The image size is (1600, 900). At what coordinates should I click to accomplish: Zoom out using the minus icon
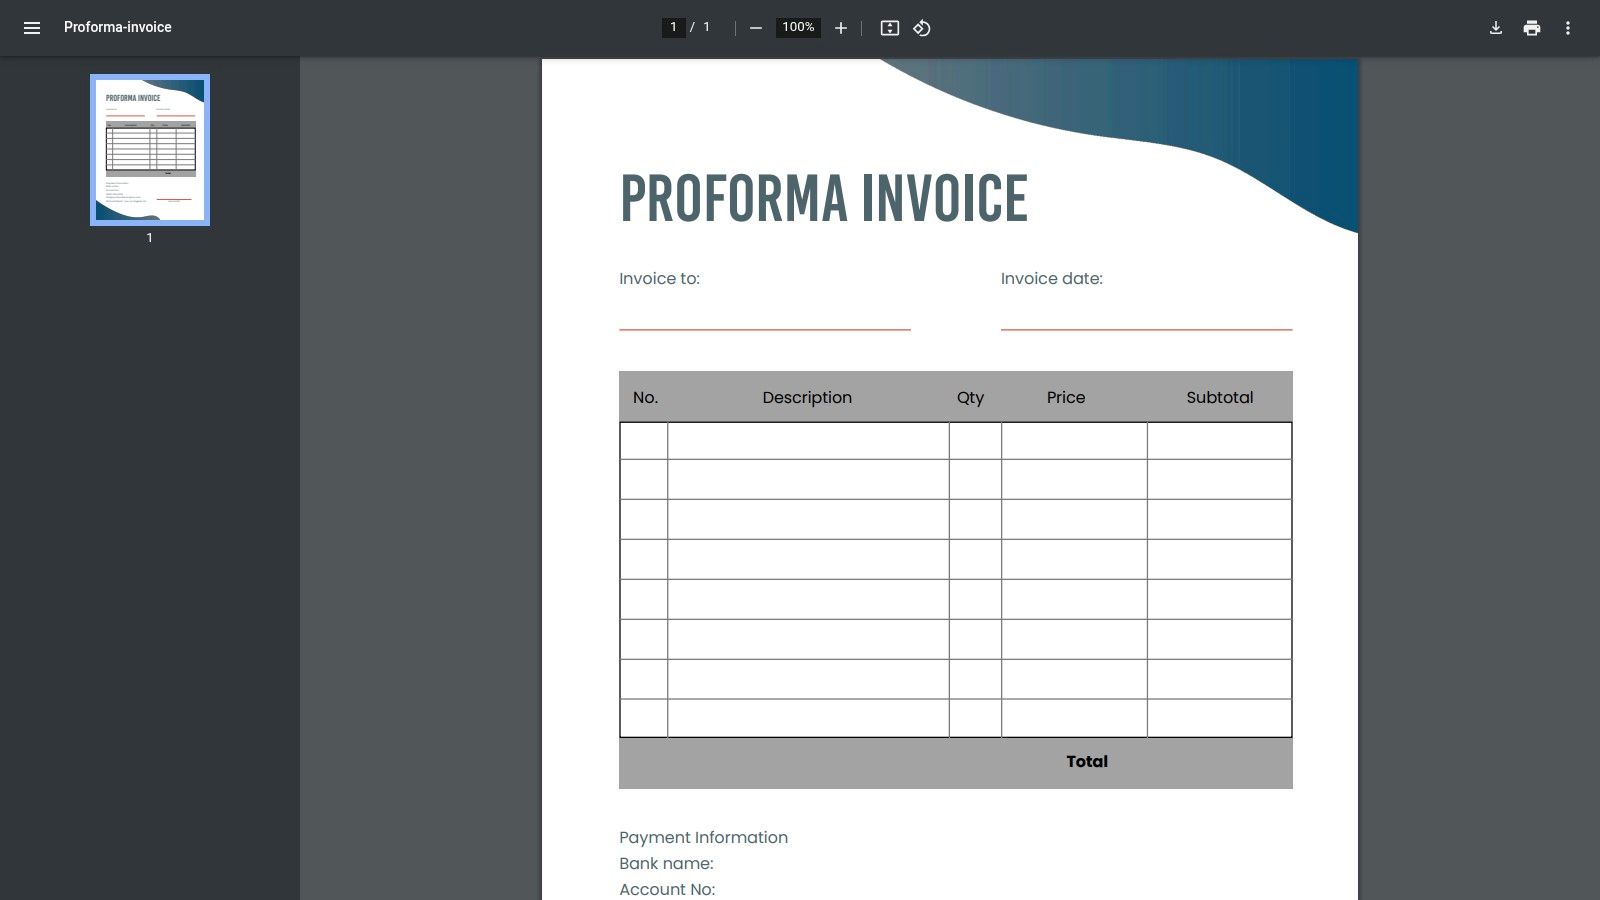(x=755, y=28)
